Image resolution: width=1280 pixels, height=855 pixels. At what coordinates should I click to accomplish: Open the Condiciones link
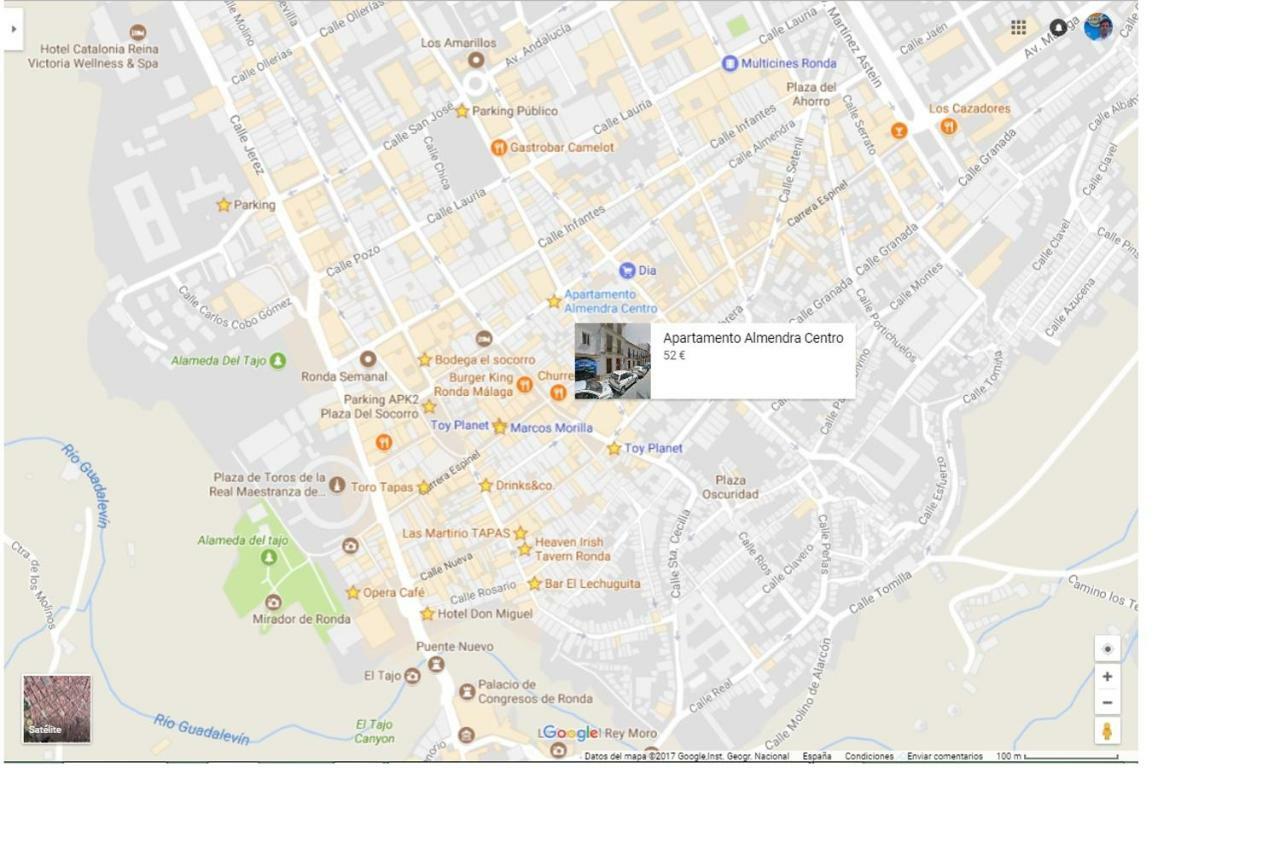point(869,756)
